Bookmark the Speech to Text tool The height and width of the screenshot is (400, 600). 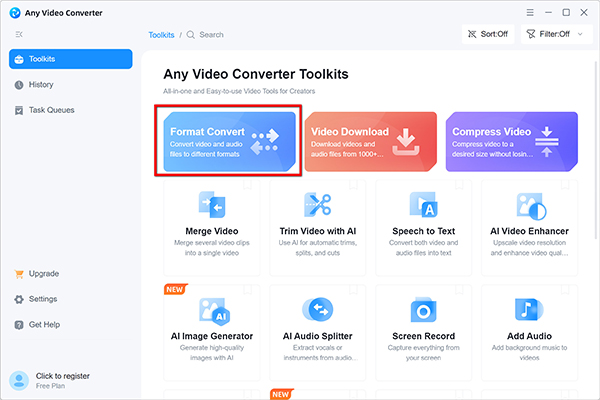(459, 185)
